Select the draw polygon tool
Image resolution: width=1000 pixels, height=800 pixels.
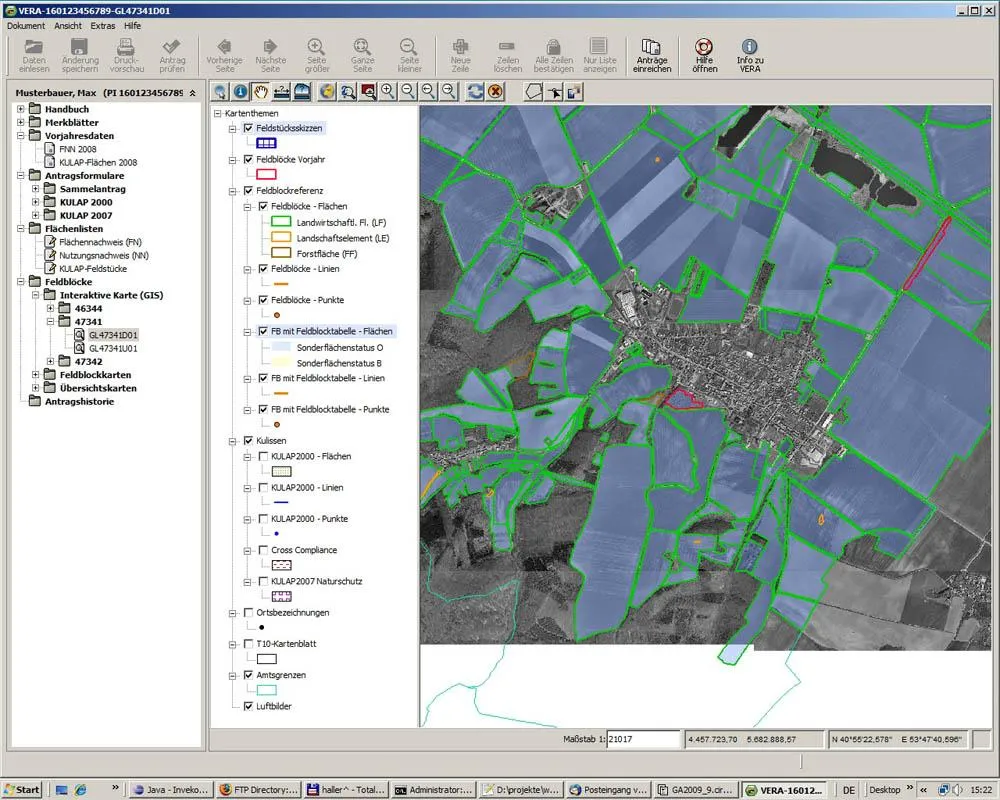[533, 92]
